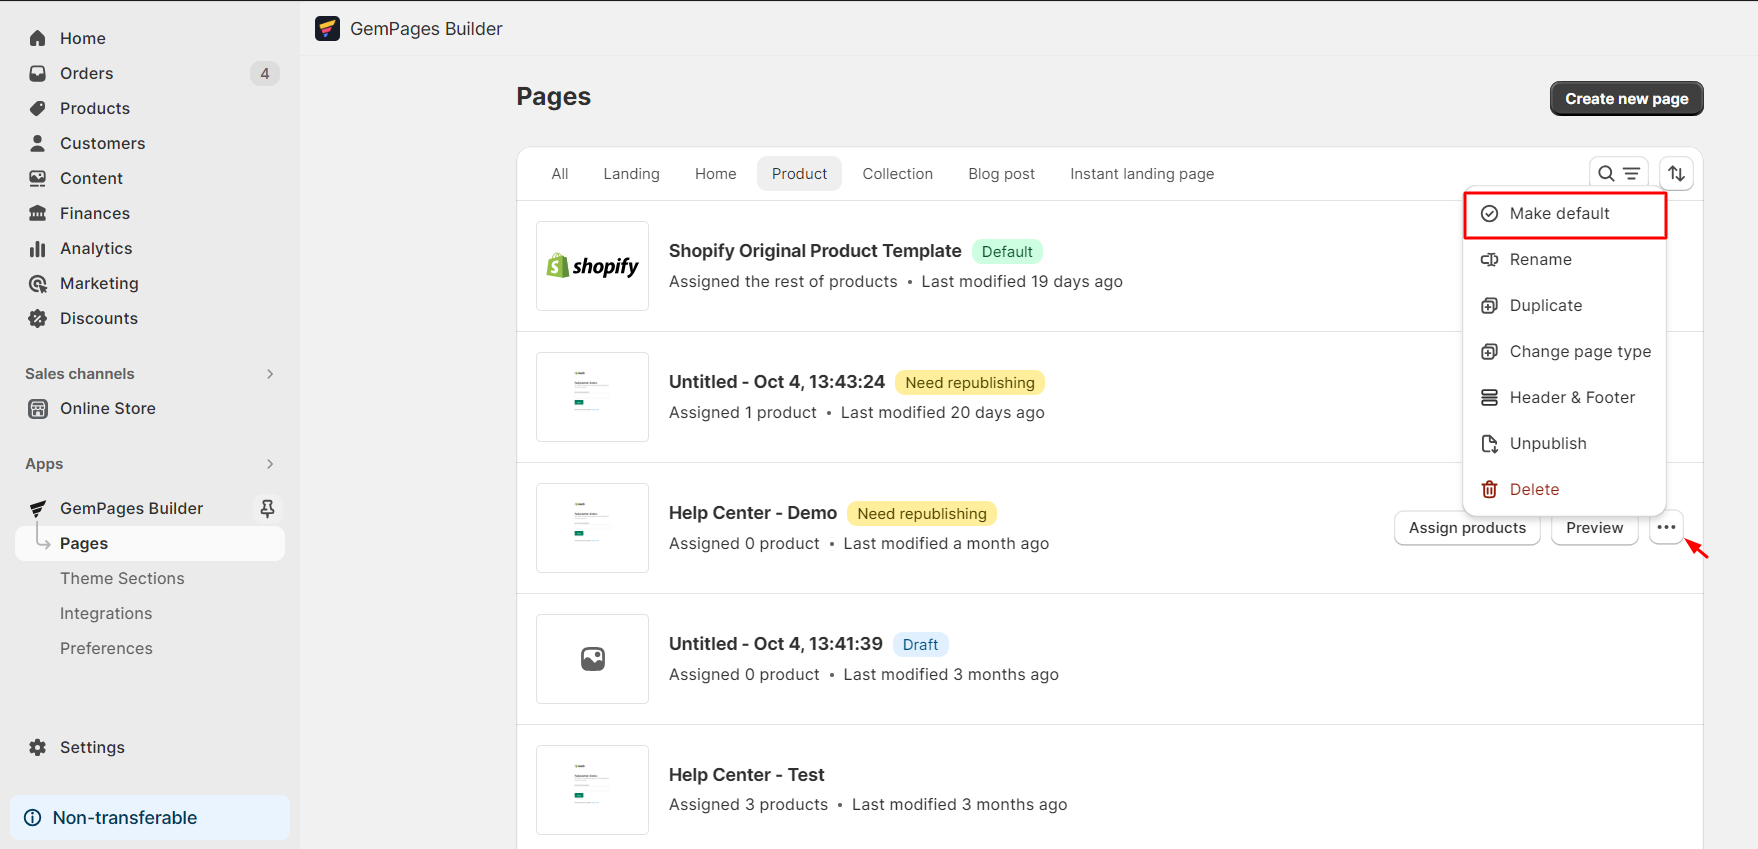
Task: Pin GemPages Builder app in sidebar
Action: point(267,508)
